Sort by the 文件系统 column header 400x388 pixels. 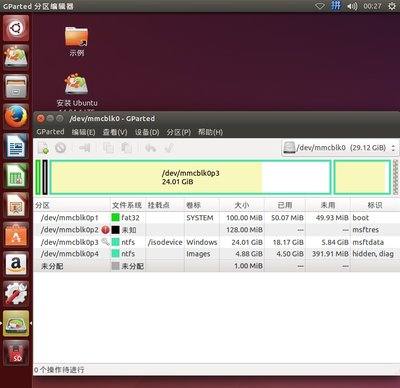click(x=127, y=205)
